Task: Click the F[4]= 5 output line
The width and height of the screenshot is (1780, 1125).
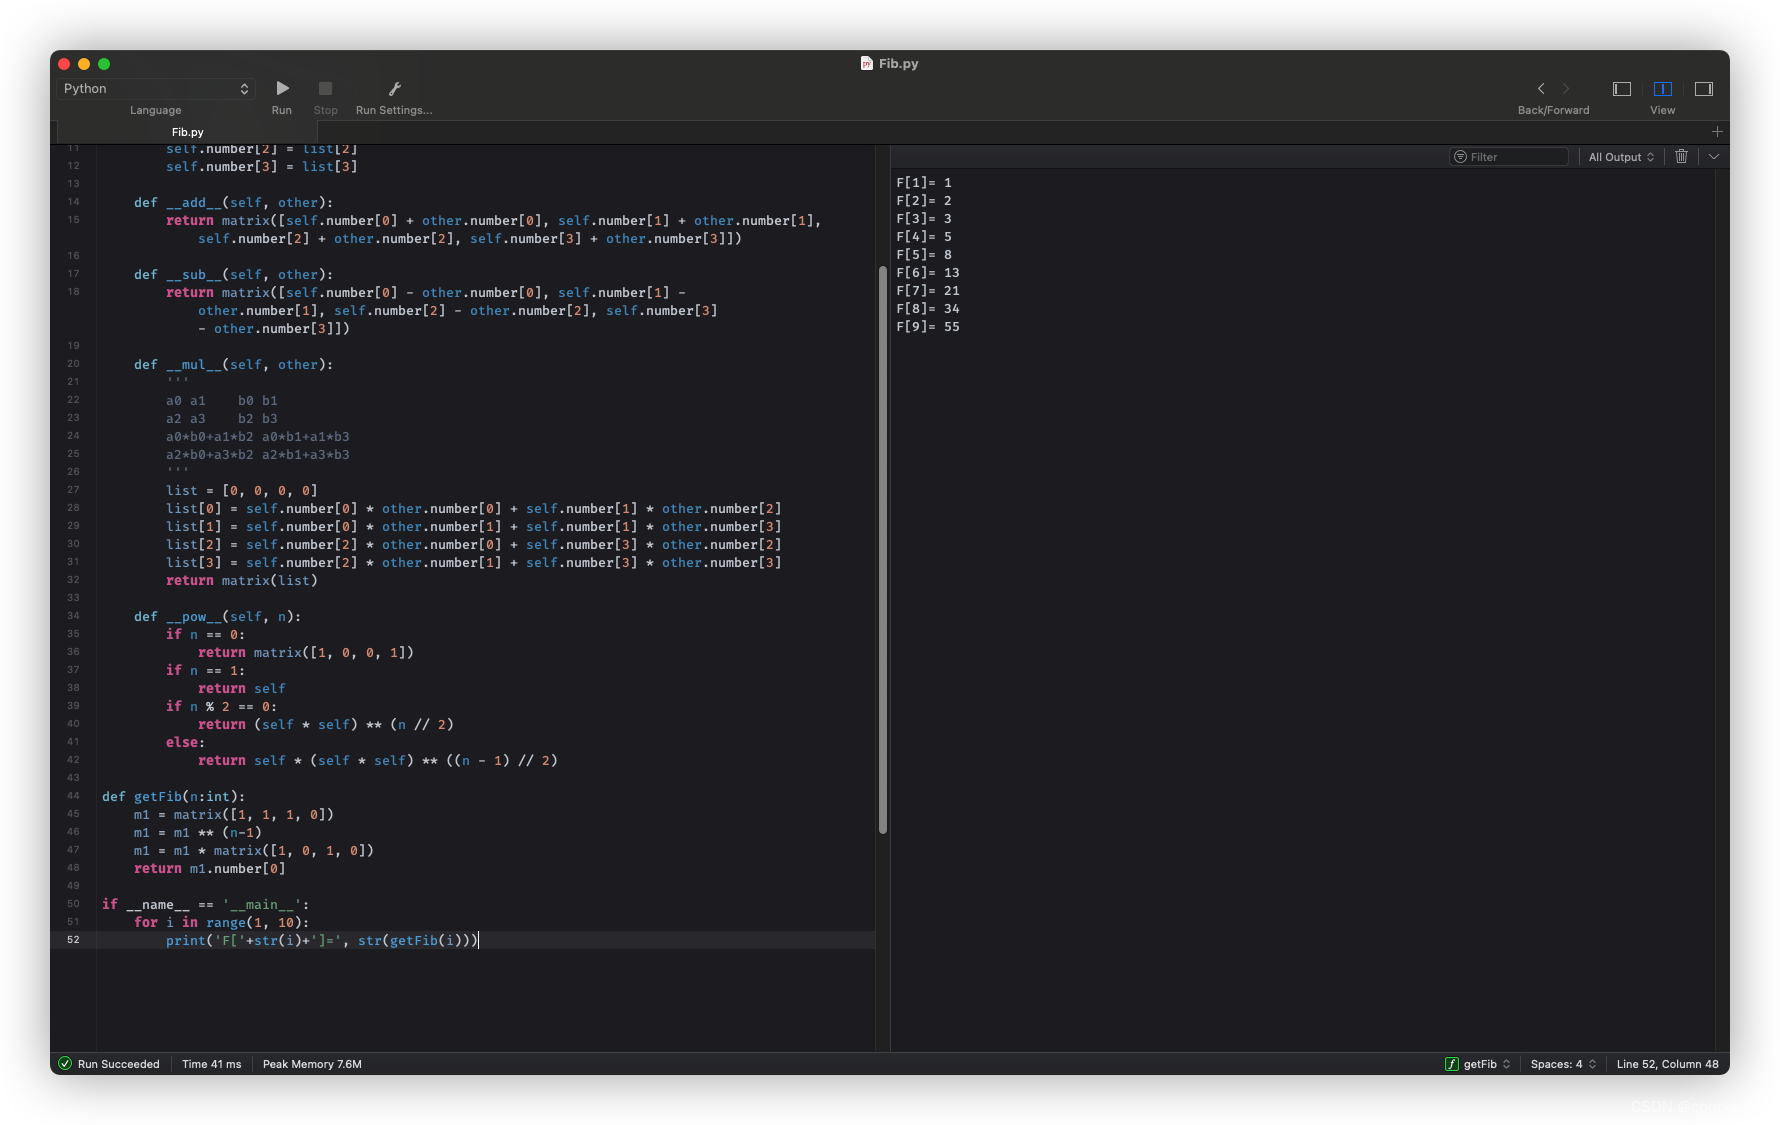Action: click(x=924, y=237)
